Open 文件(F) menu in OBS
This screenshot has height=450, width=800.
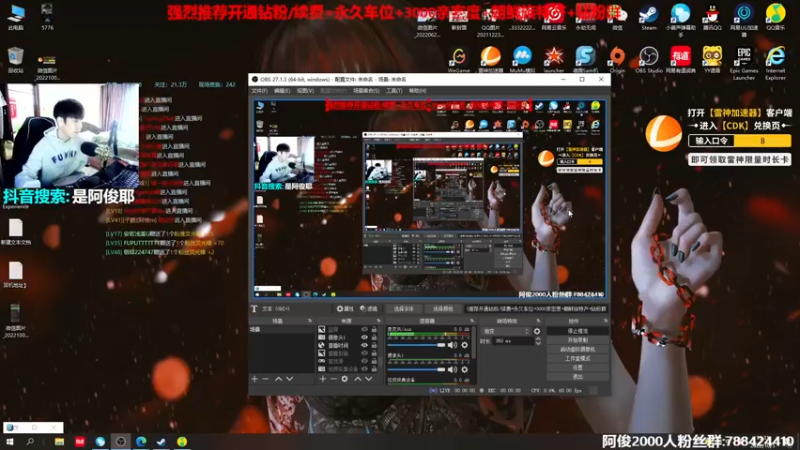coord(259,91)
